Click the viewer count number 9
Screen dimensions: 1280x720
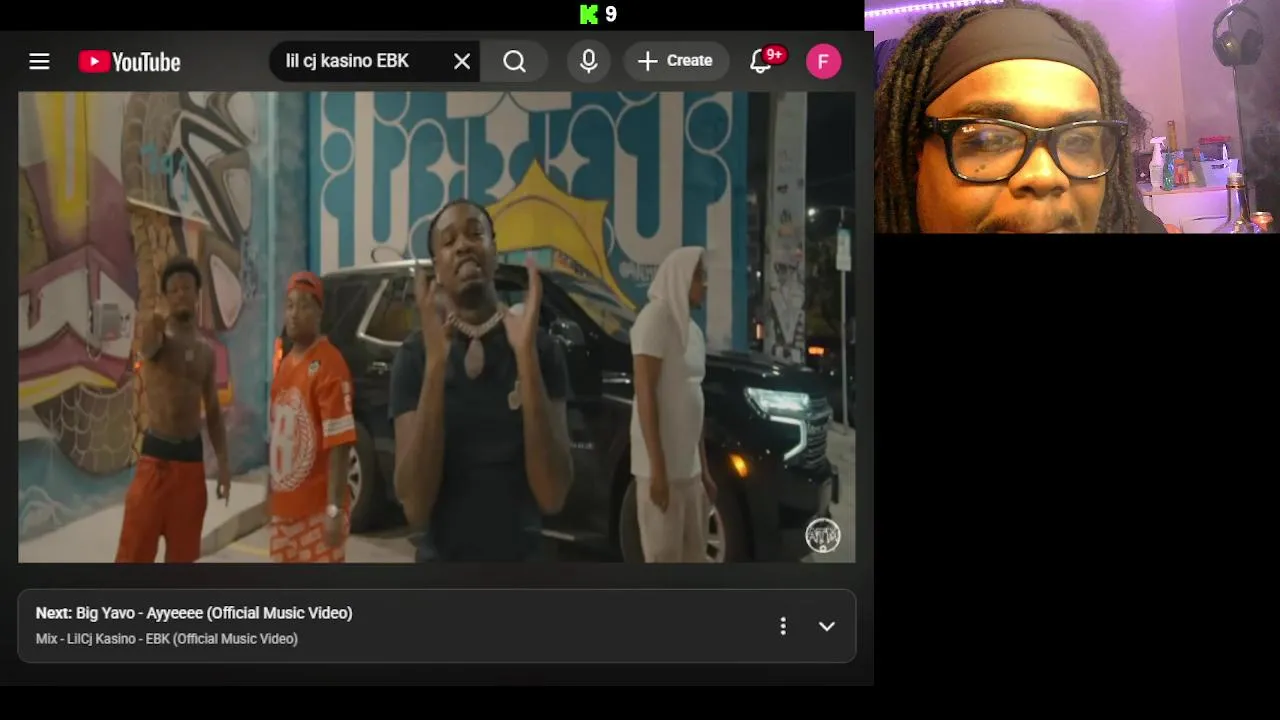[x=611, y=14]
